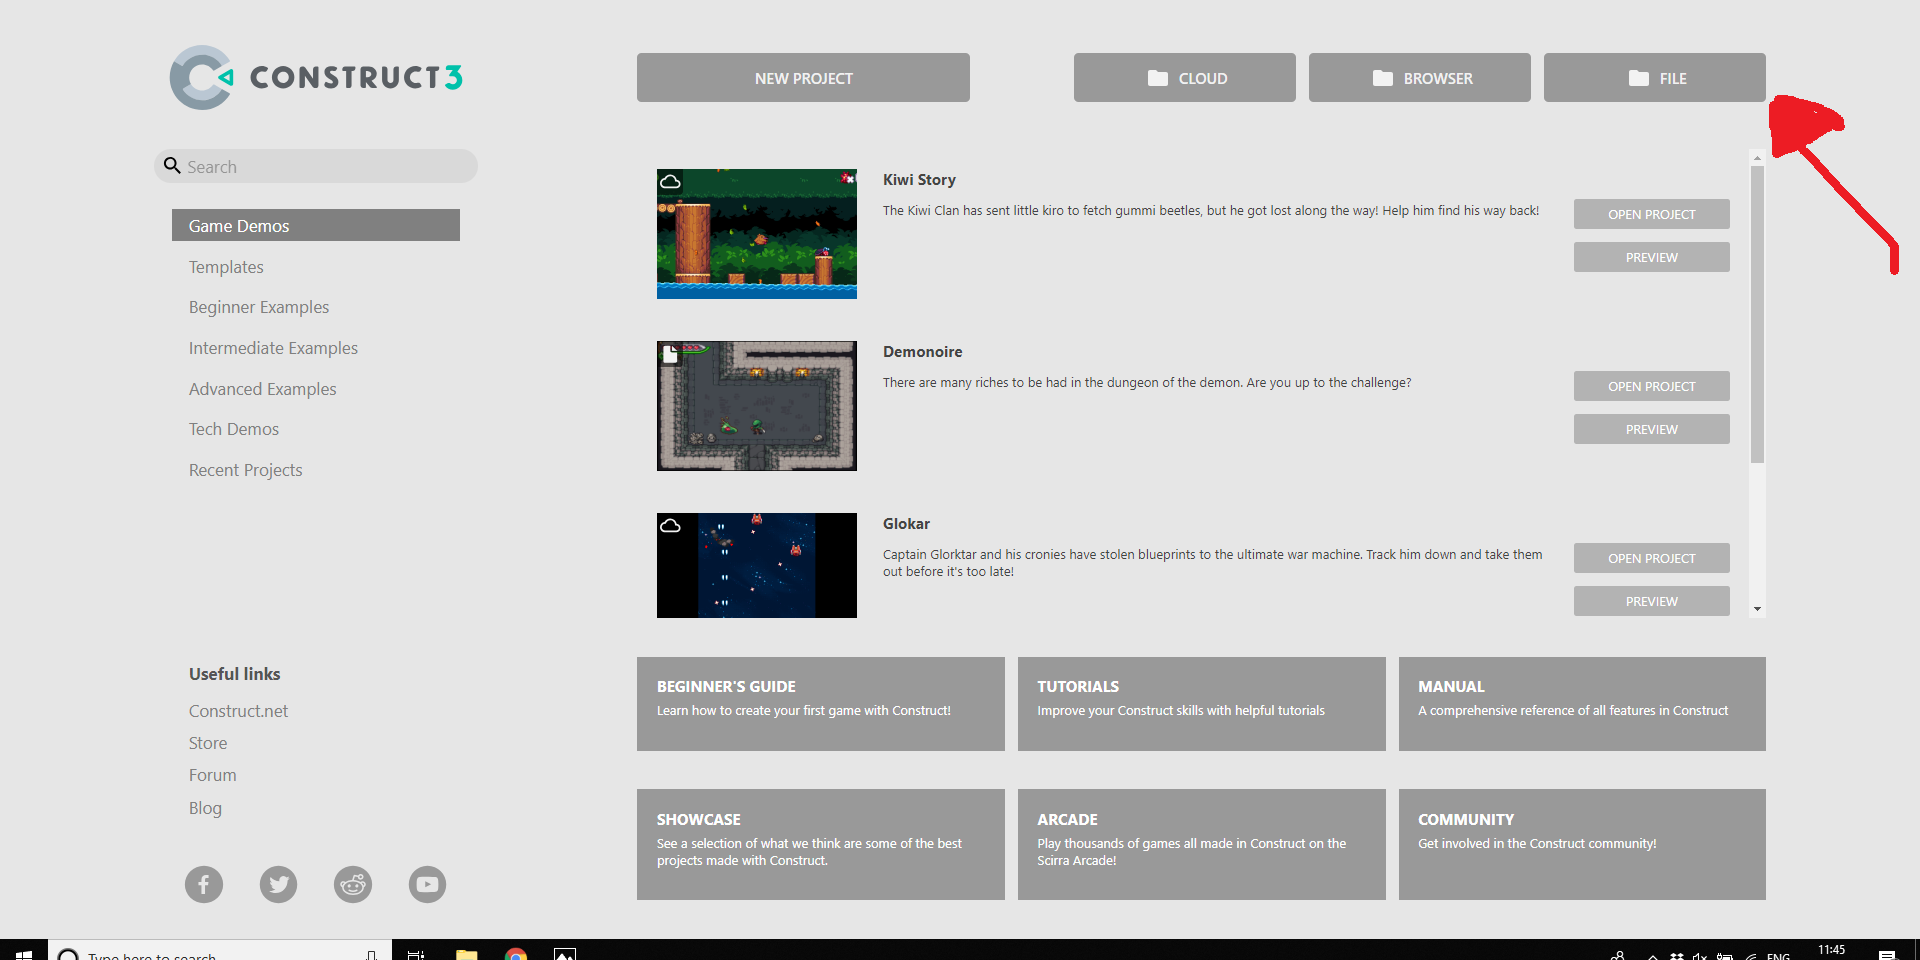
Task: Click the search magnifier icon
Action: pos(172,166)
